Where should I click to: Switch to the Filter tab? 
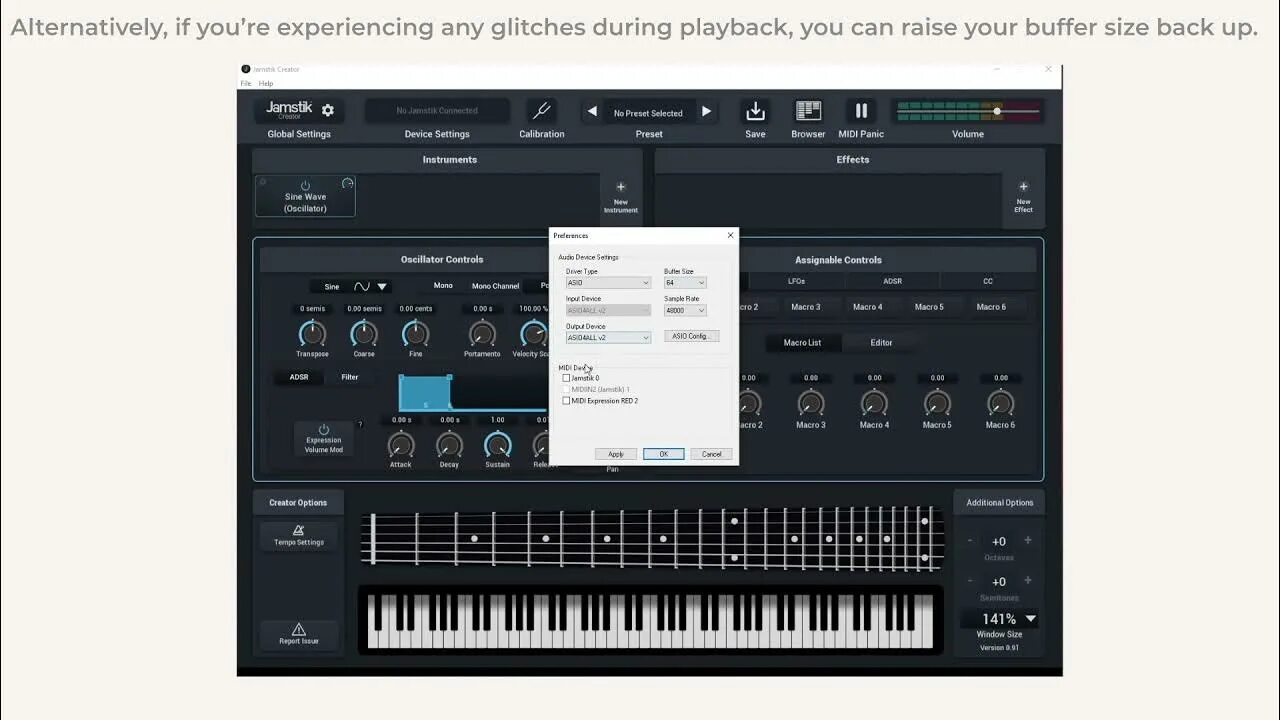coord(350,377)
